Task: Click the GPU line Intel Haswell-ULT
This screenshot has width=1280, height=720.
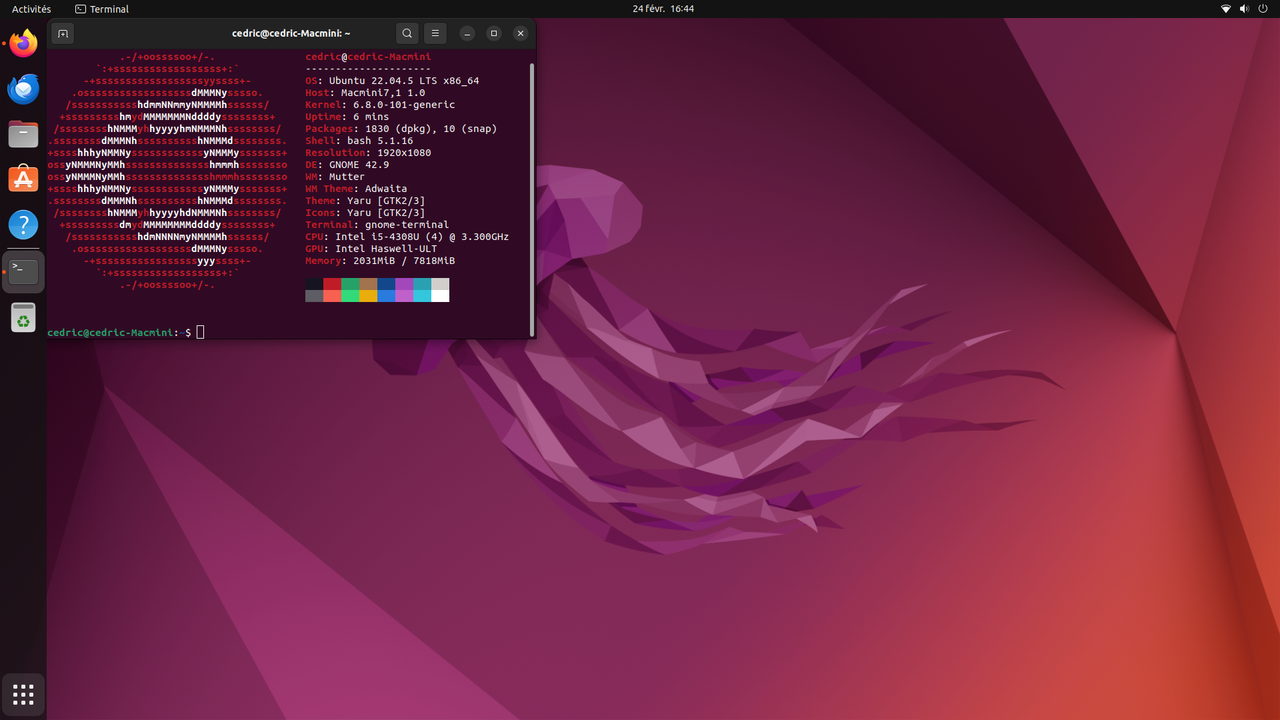Action: tap(371, 249)
